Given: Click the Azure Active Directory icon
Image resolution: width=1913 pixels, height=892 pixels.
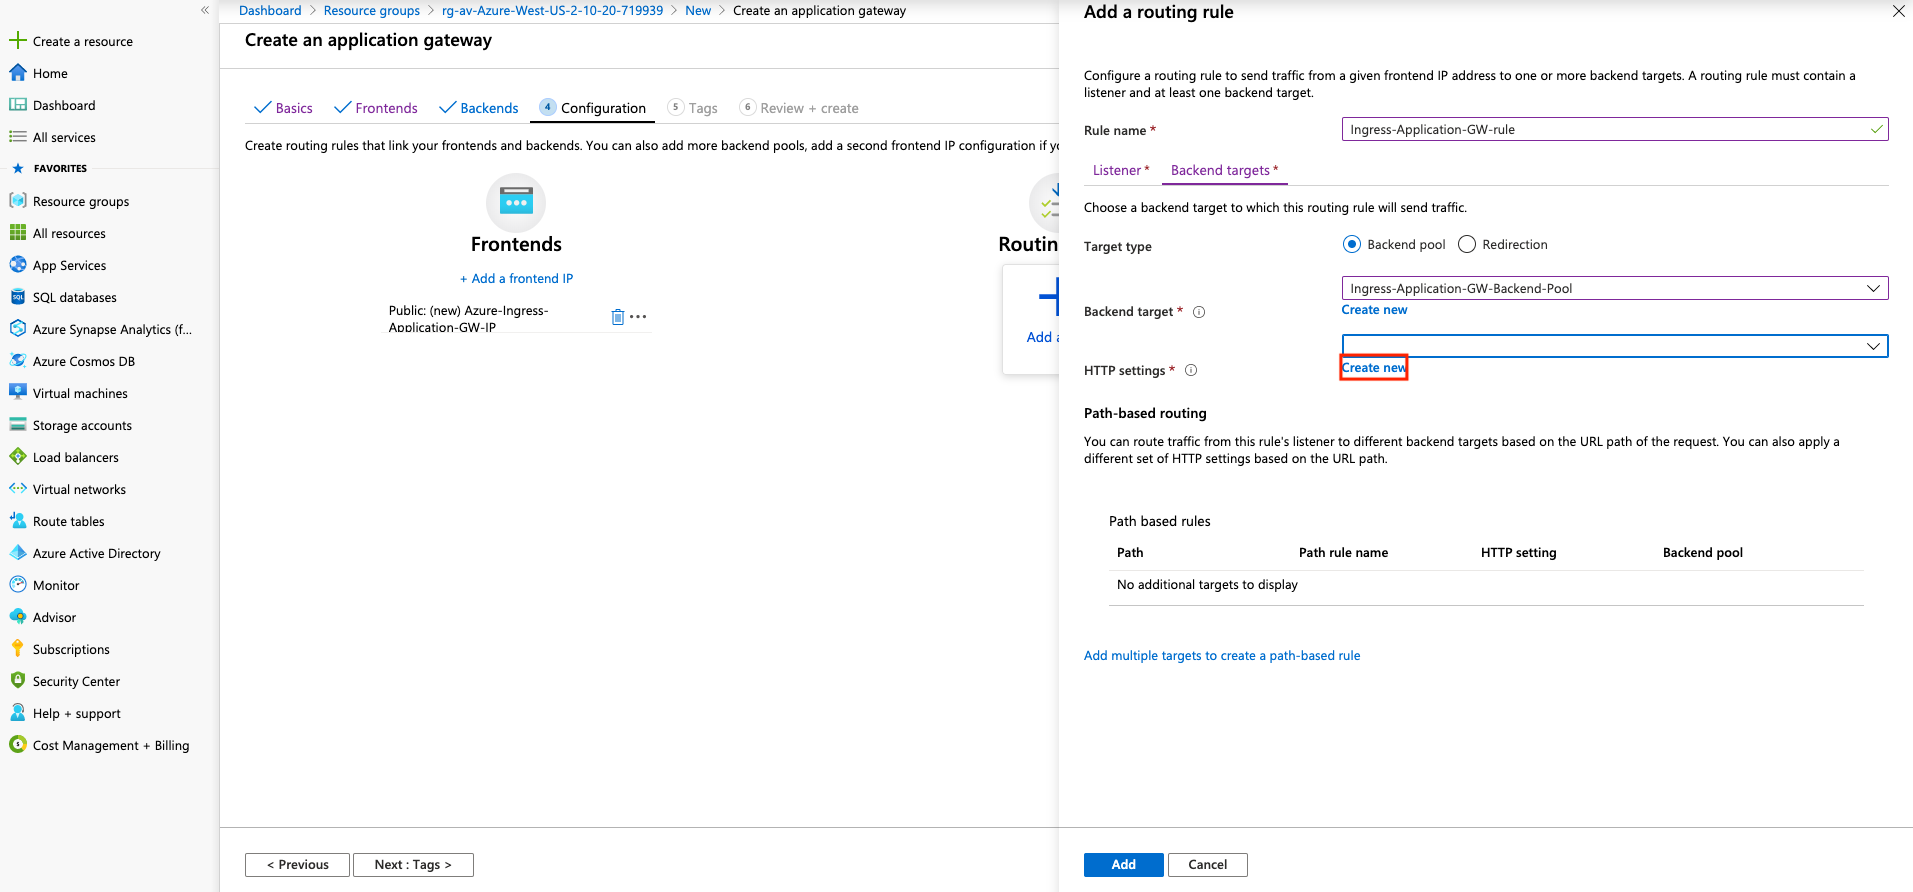Looking at the screenshot, I should 17,553.
